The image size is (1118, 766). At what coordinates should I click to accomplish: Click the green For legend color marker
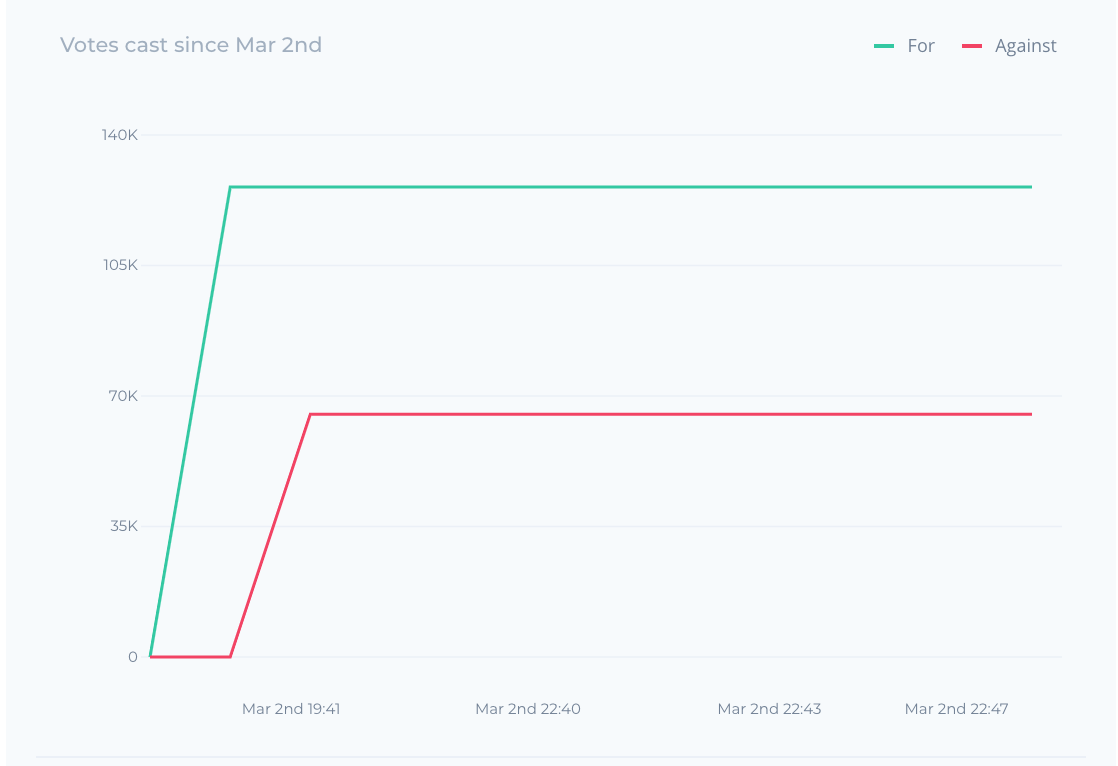(x=884, y=46)
